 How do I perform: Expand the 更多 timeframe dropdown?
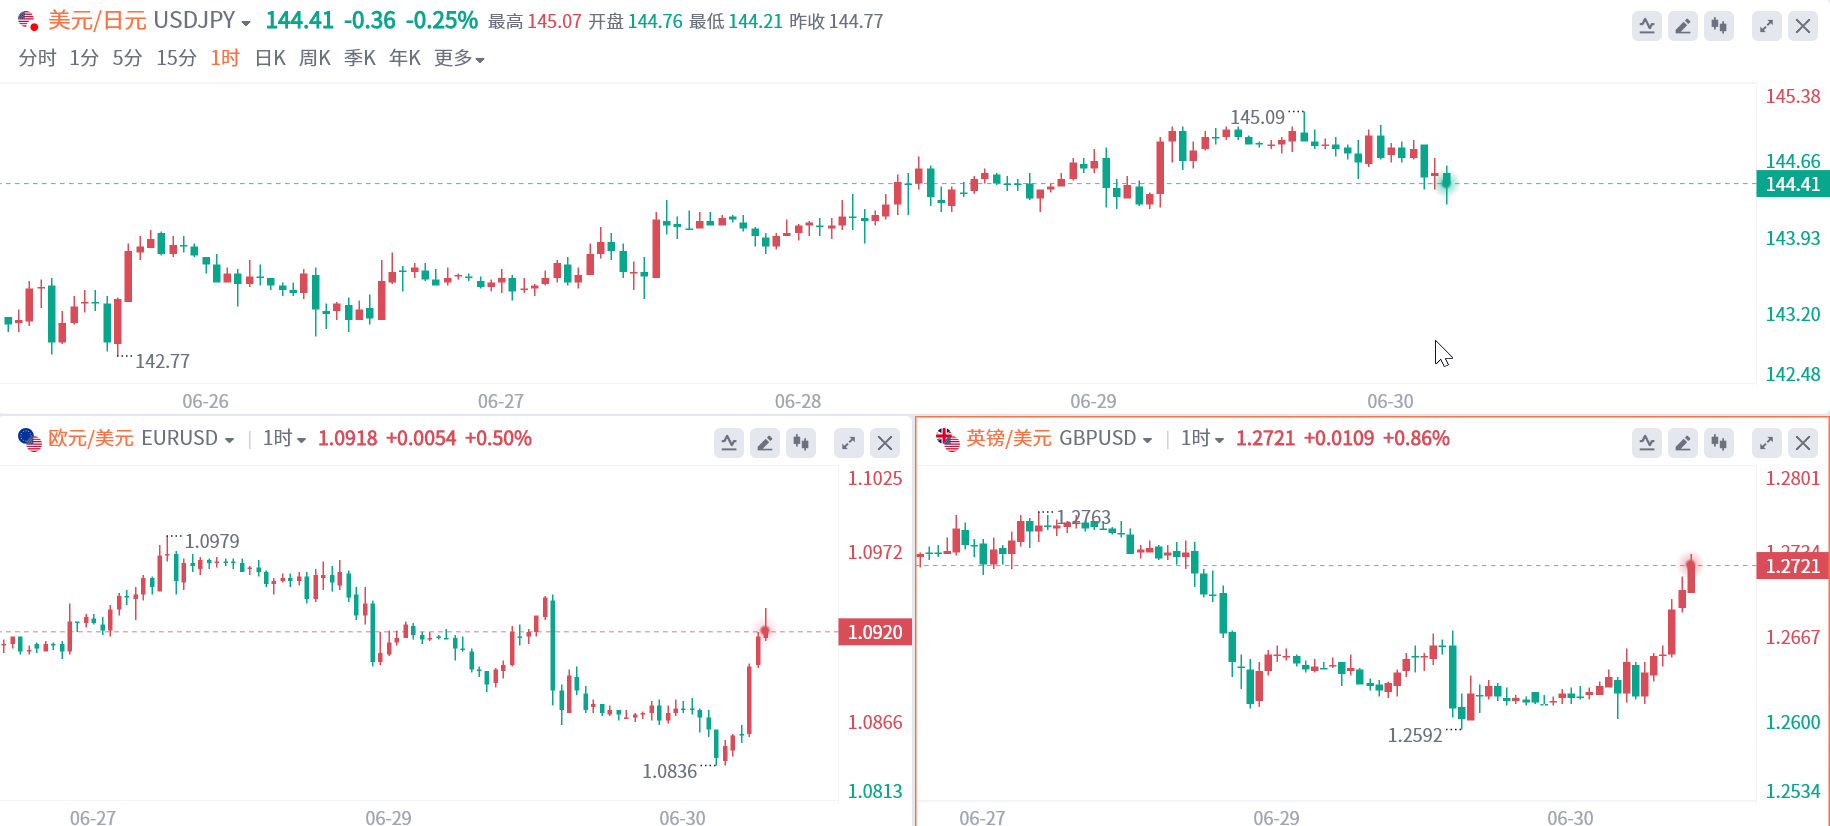click(x=459, y=58)
